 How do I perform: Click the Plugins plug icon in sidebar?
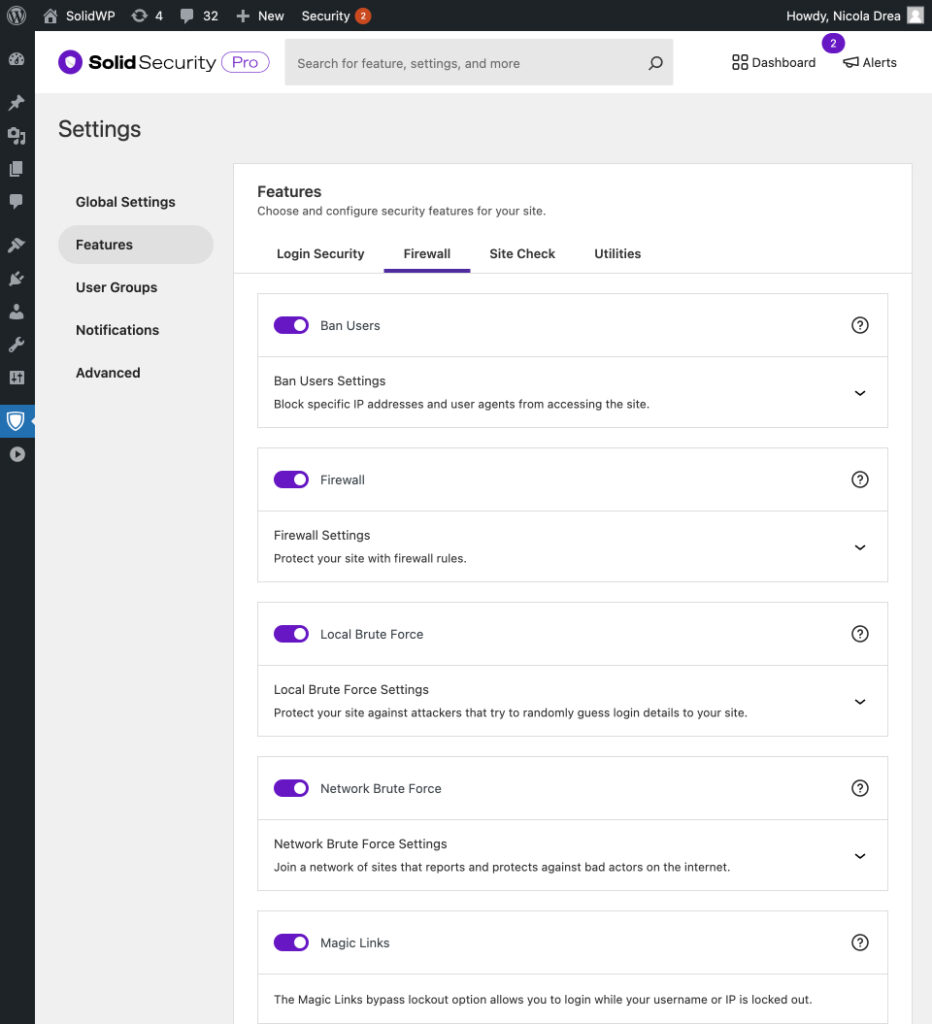point(16,279)
